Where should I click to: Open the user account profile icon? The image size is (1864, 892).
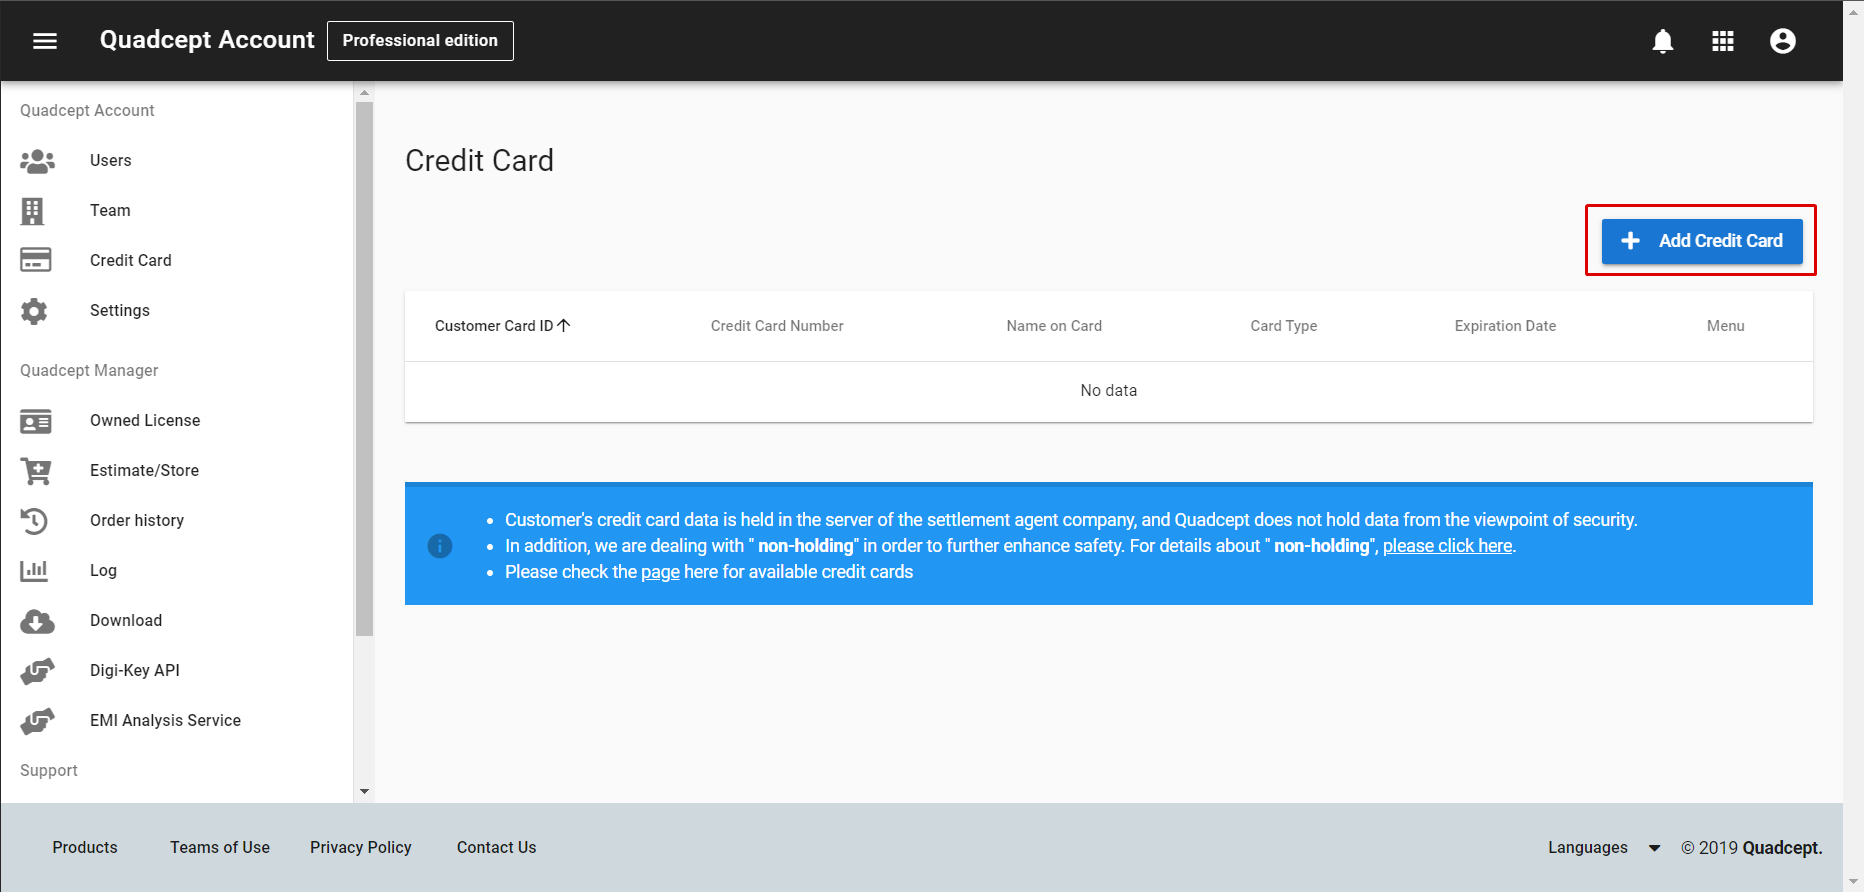pyautogui.click(x=1782, y=41)
